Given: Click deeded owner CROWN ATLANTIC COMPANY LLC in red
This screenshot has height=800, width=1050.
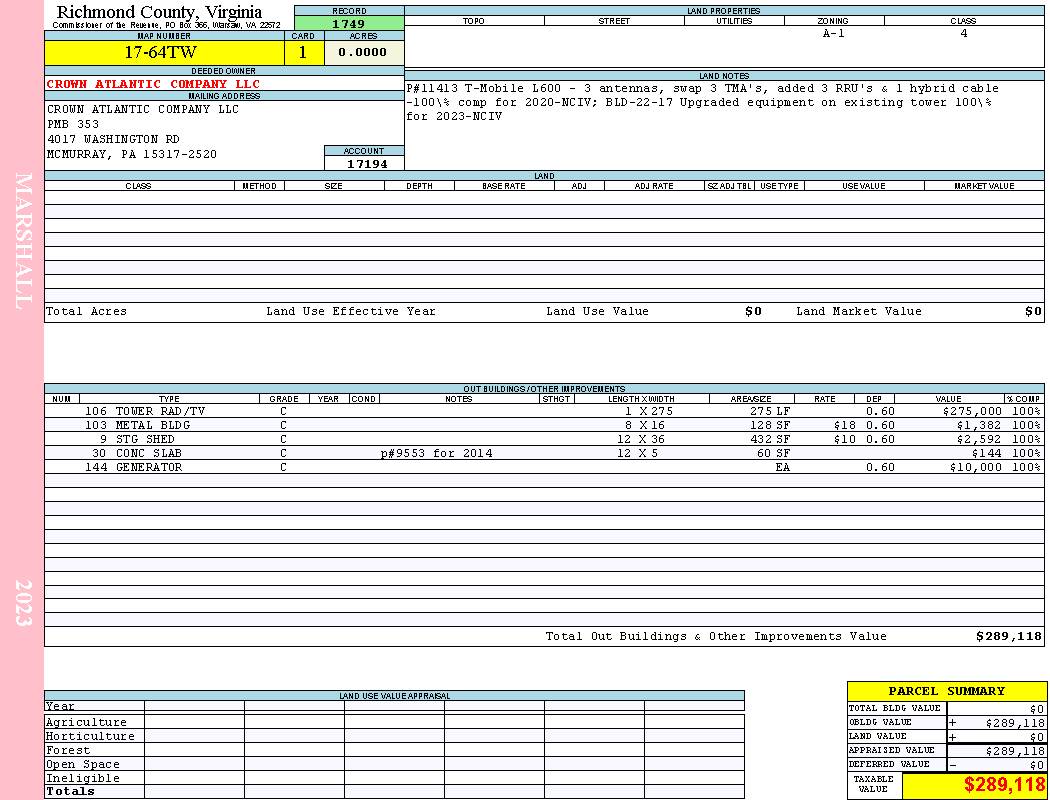Looking at the screenshot, I should 153,84.
